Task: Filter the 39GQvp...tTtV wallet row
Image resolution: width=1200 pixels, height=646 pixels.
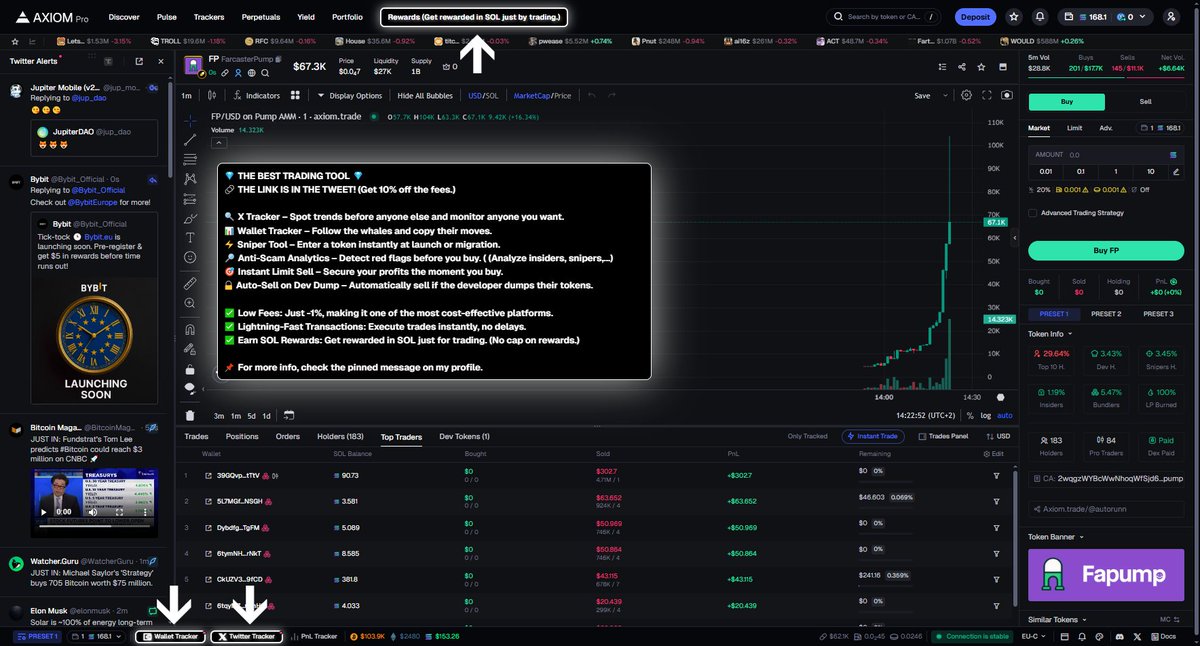Action: (x=996, y=475)
